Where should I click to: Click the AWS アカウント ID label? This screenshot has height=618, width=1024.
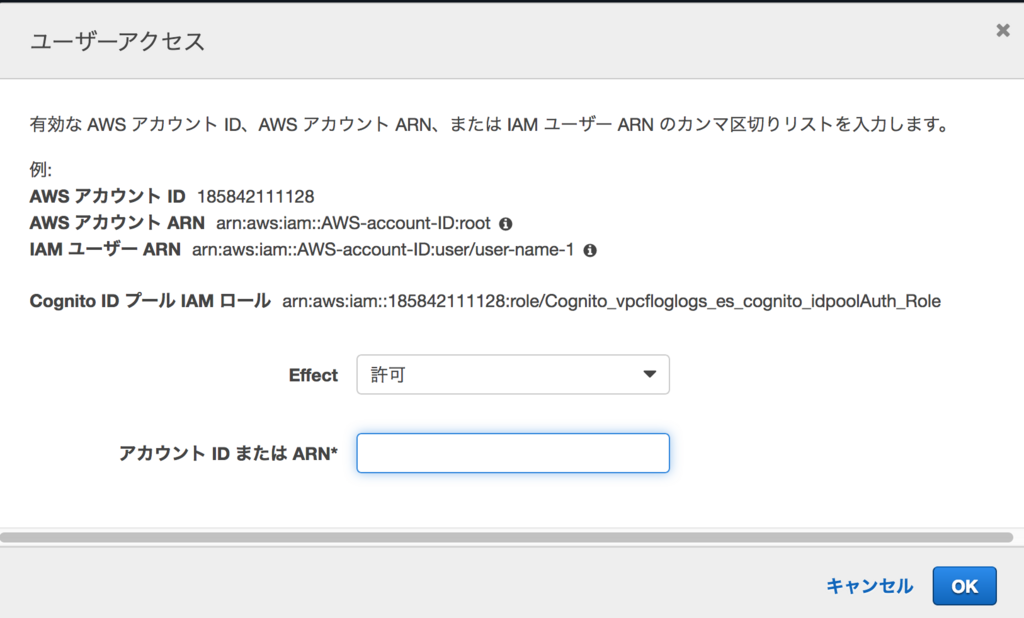coord(108,197)
